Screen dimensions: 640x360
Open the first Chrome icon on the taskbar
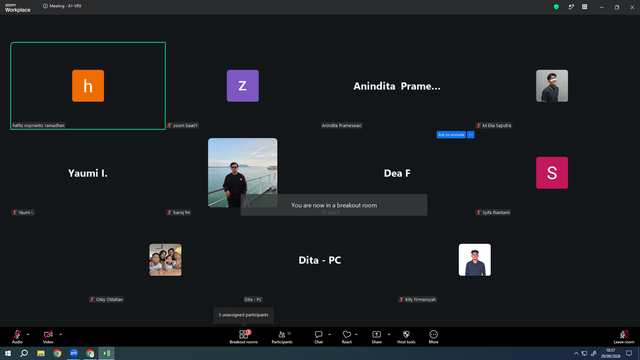pos(57,353)
